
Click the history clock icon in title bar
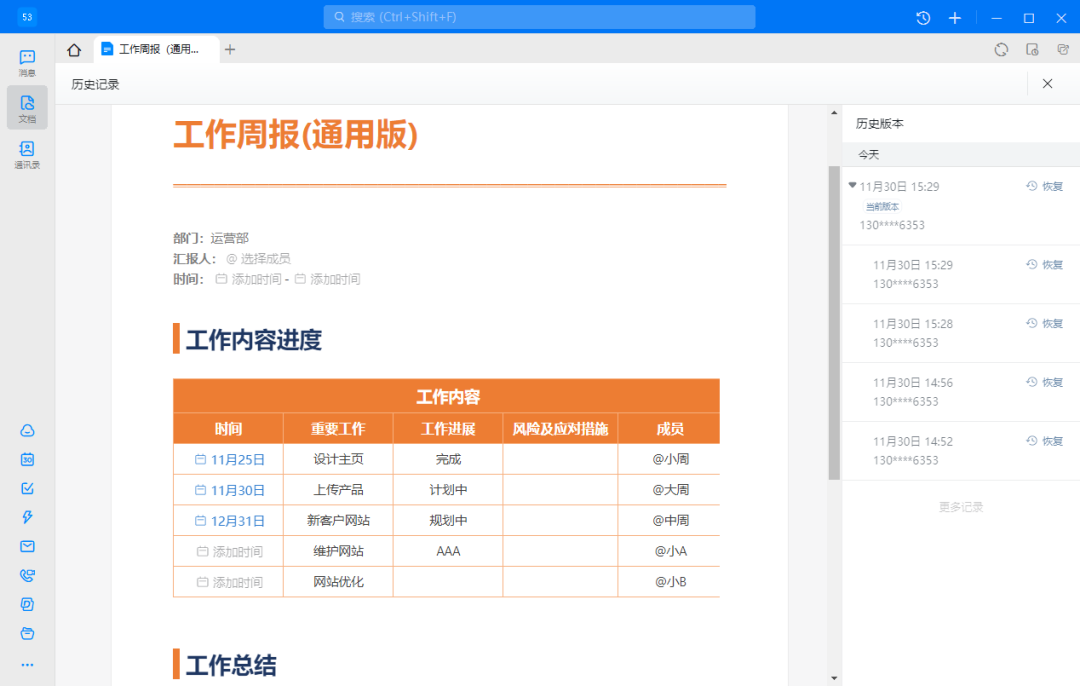[x=923, y=18]
